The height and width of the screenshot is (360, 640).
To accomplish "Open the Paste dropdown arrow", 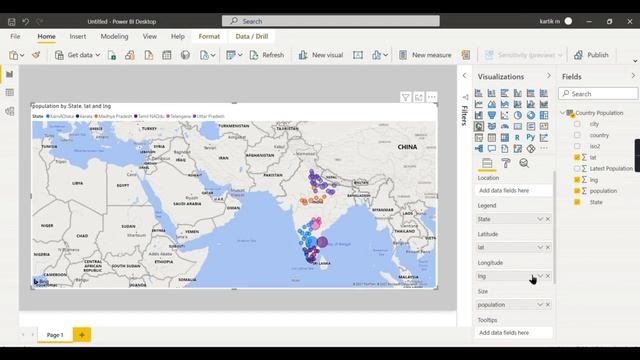I will coord(22,55).
